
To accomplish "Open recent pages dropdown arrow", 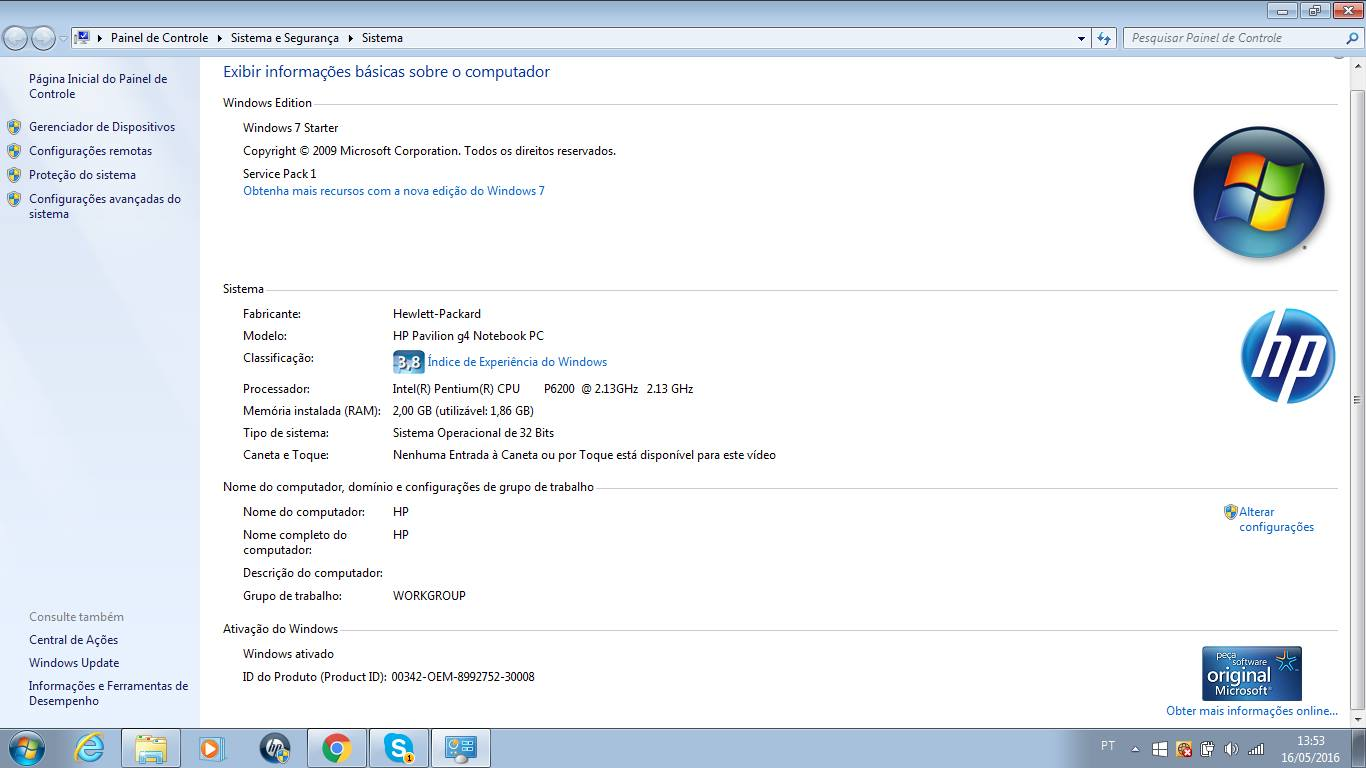I will pyautogui.click(x=64, y=38).
